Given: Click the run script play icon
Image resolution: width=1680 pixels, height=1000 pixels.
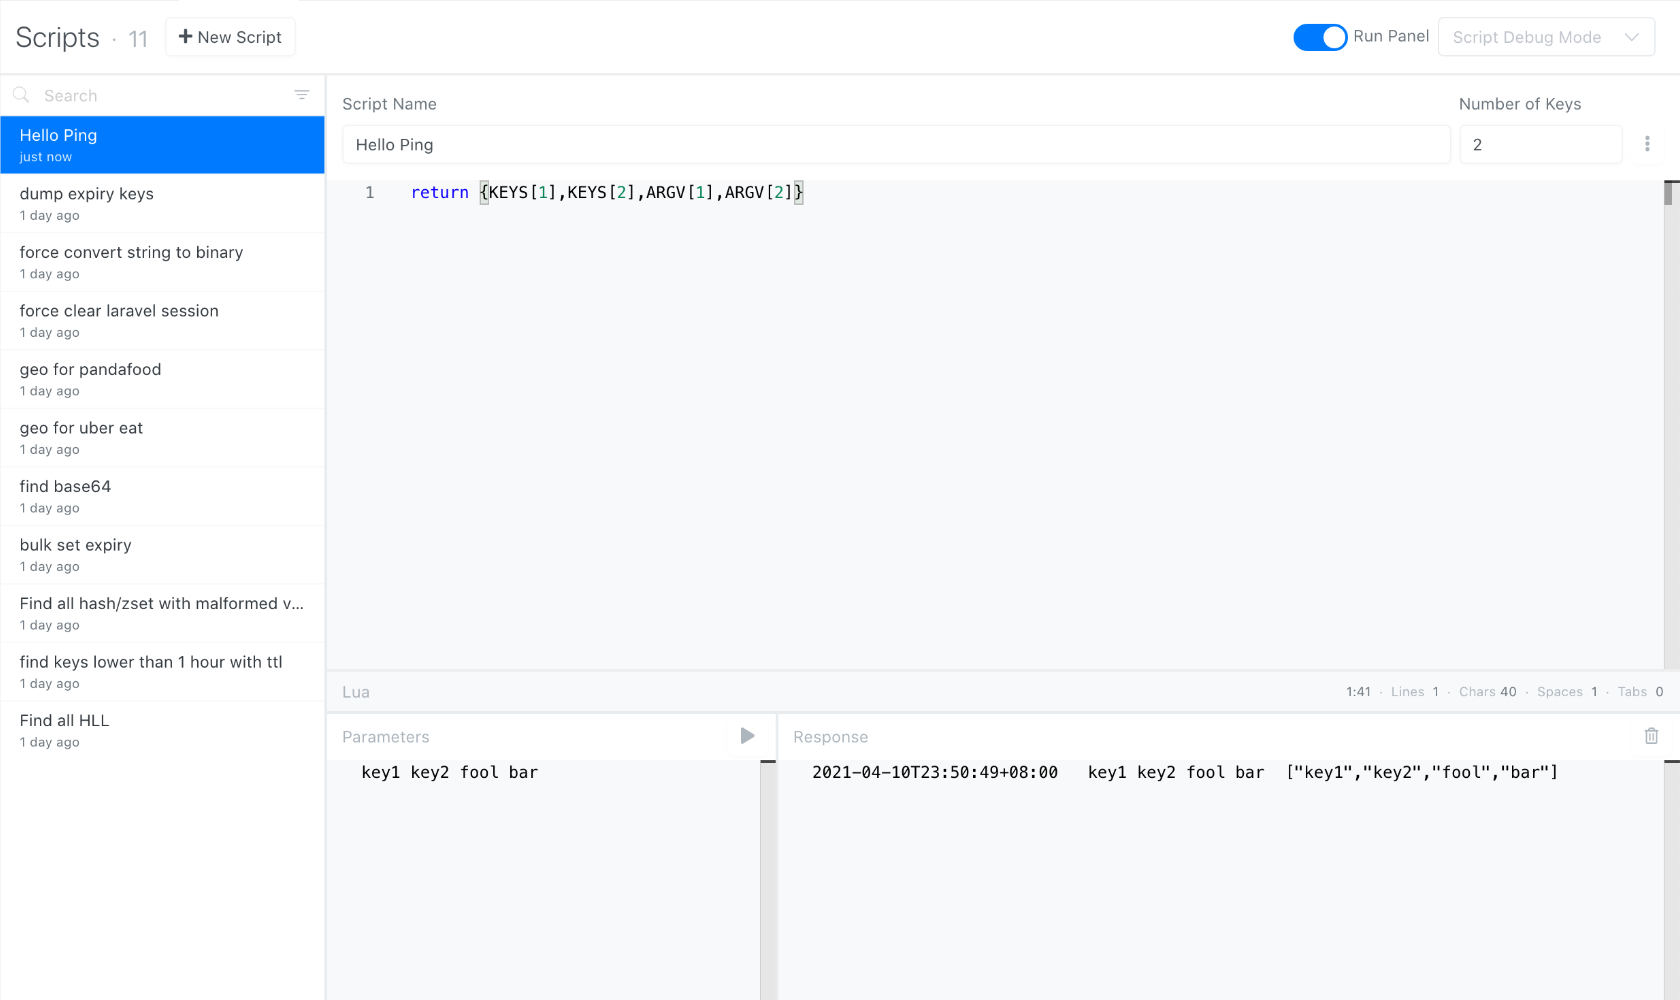Looking at the screenshot, I should tap(747, 736).
